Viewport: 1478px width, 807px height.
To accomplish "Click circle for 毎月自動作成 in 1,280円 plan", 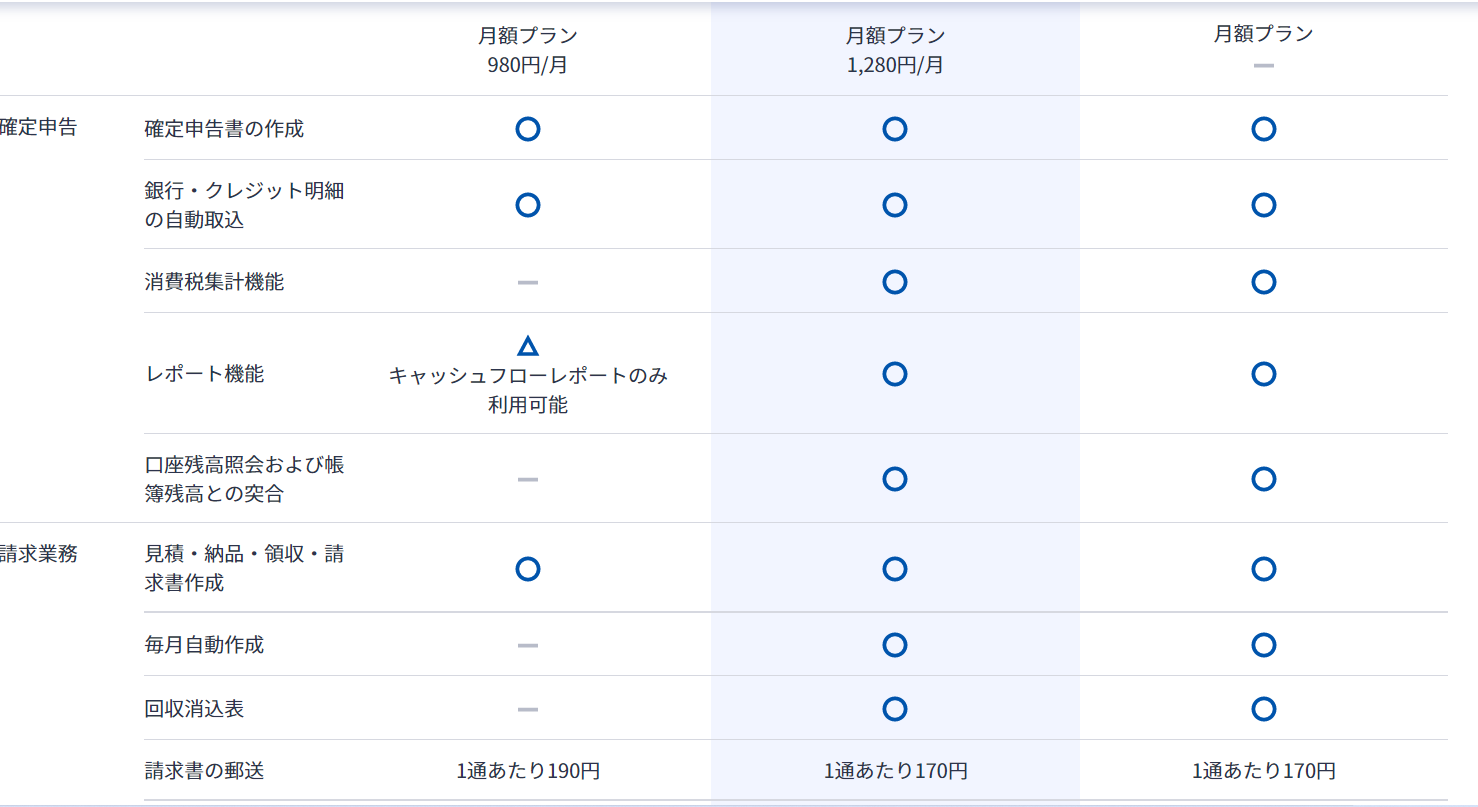I will pos(895,645).
